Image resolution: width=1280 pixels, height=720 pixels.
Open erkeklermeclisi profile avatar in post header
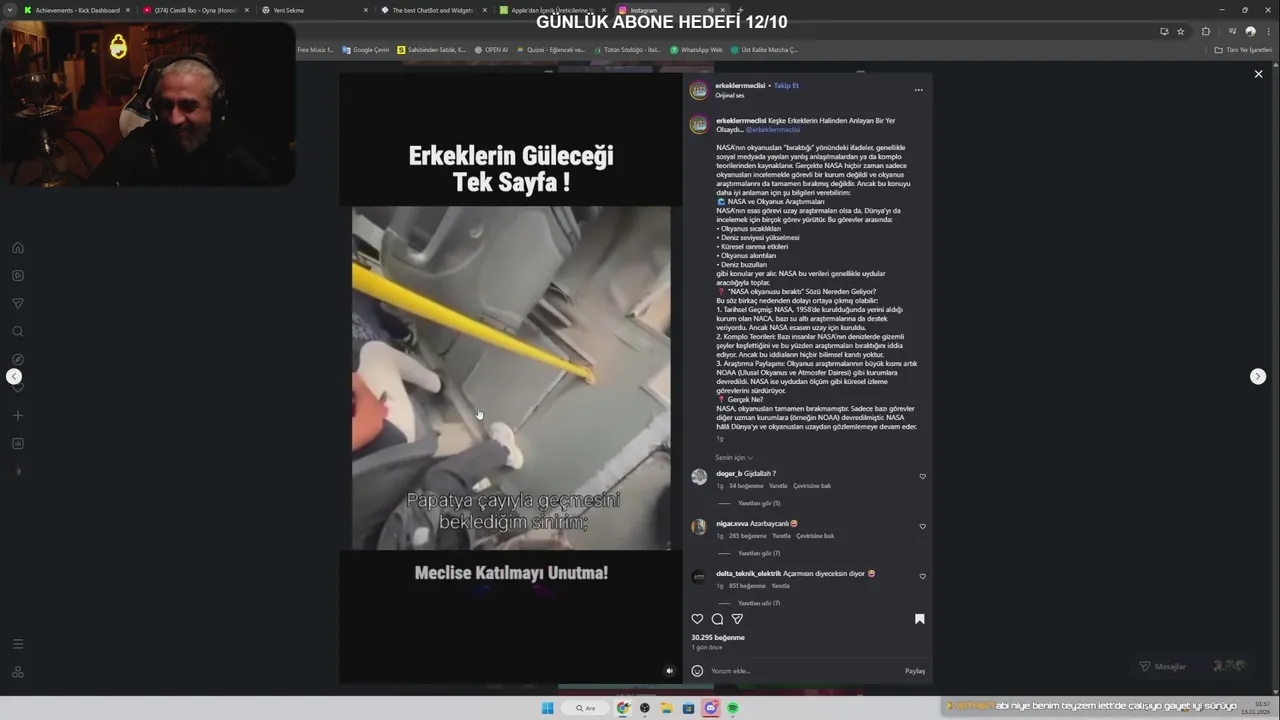tap(699, 90)
